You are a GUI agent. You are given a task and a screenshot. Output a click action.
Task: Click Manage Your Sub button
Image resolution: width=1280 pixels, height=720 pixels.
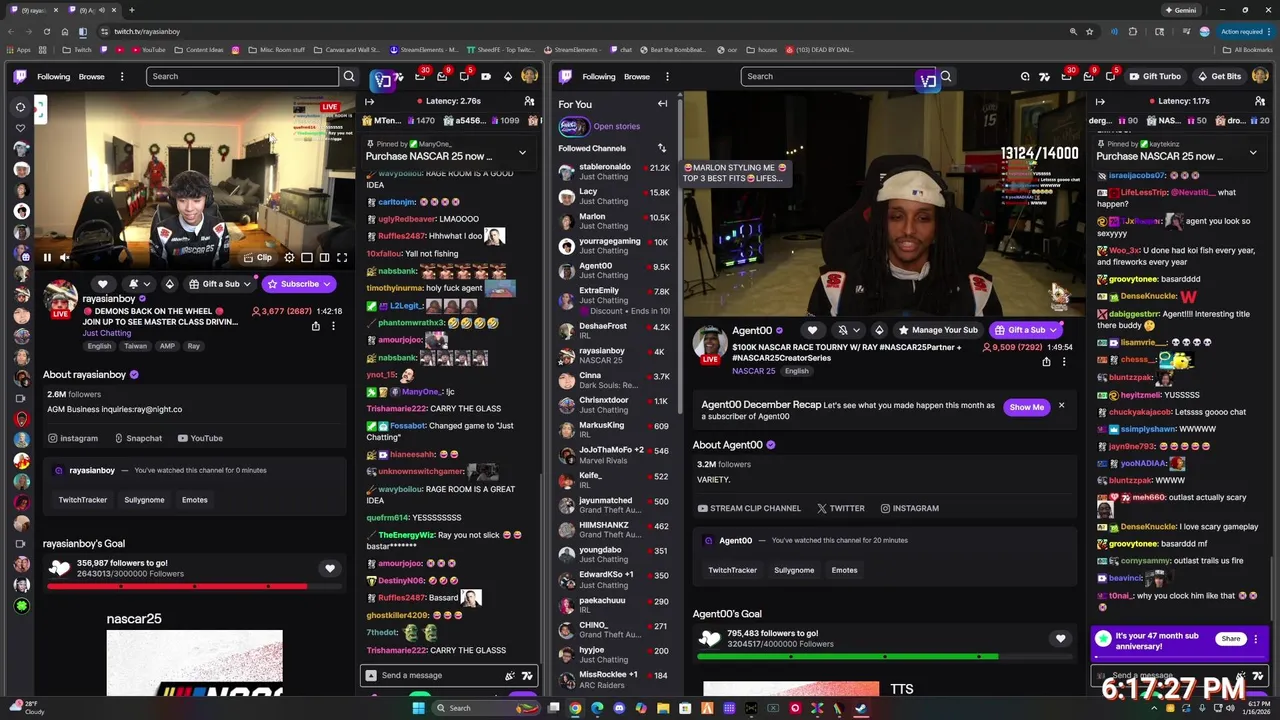[939, 330]
